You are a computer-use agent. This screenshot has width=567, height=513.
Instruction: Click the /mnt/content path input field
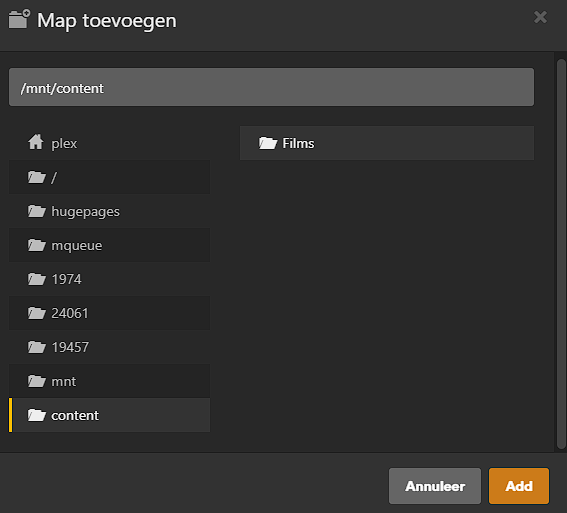coord(271,87)
